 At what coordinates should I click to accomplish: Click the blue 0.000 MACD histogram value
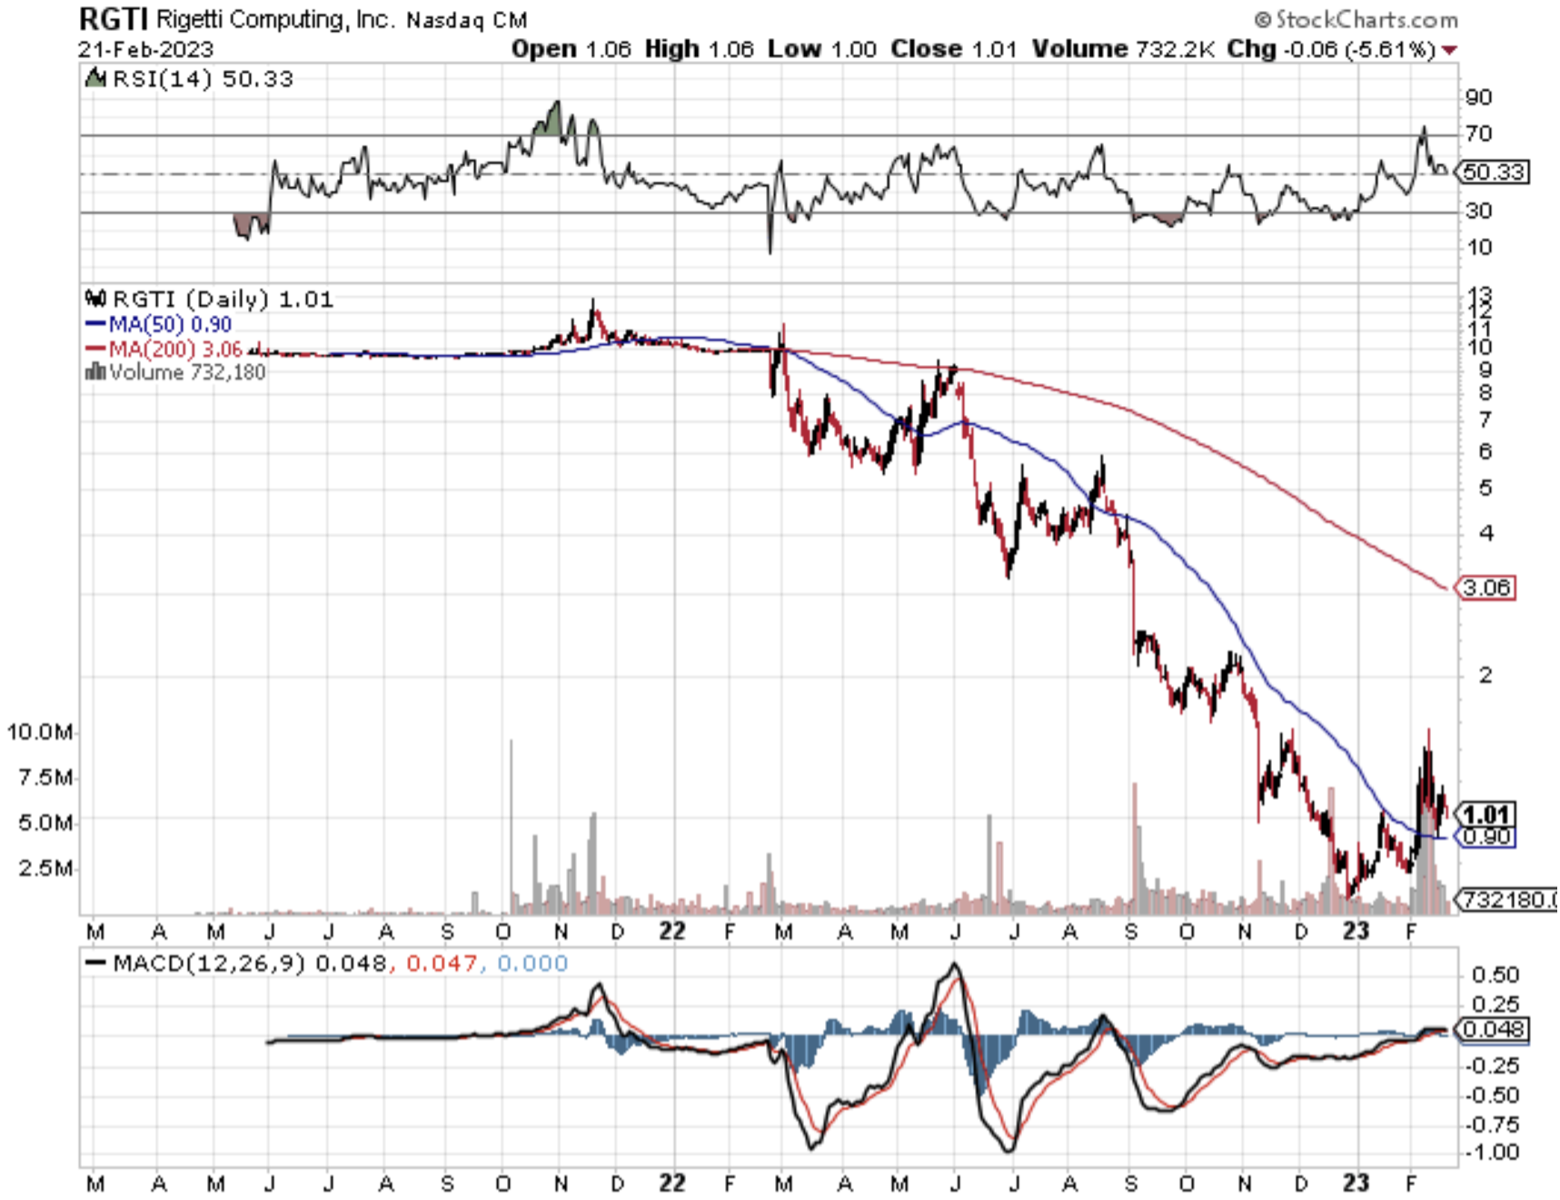[x=532, y=964]
